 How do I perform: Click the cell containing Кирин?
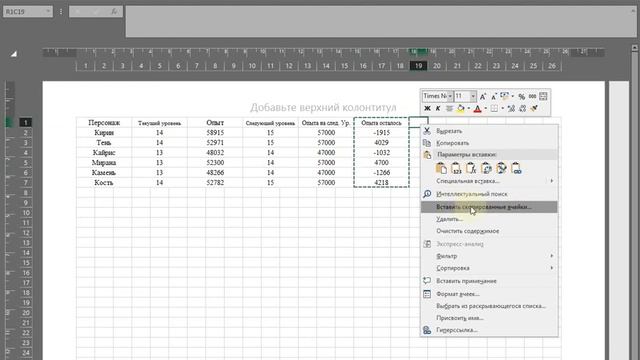pos(104,133)
